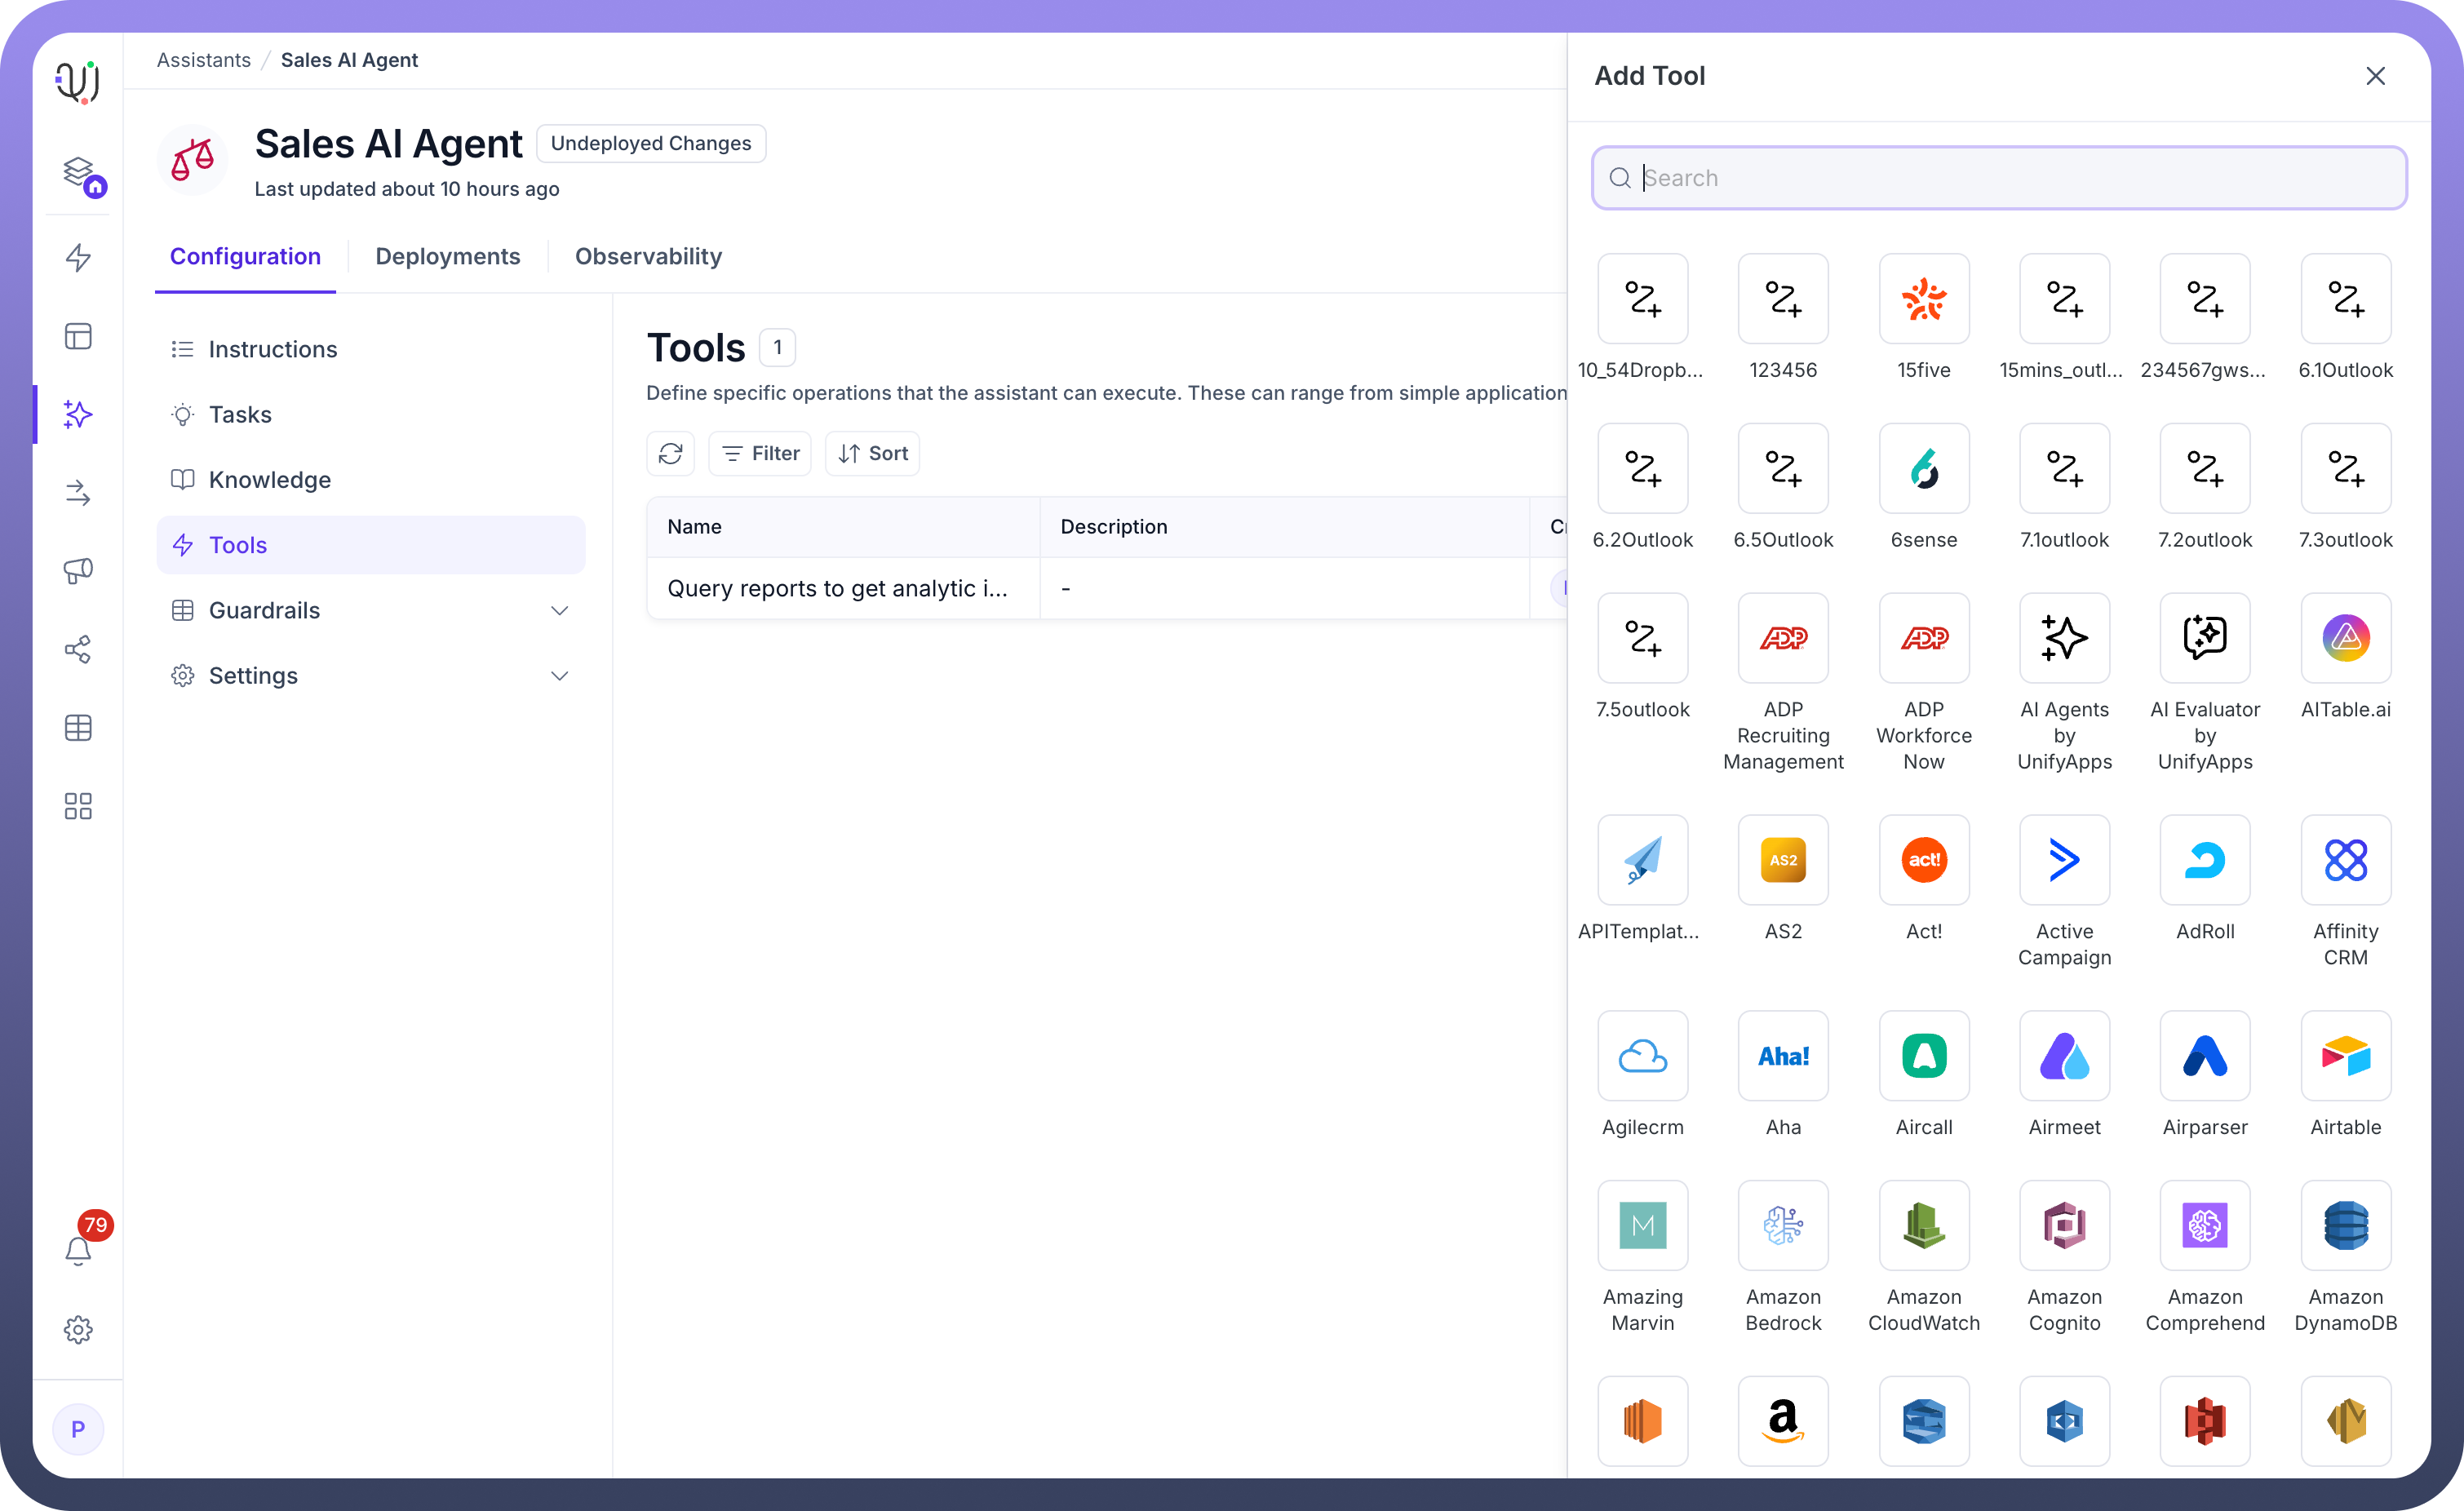Select the 15five tool icon
2464x1511 pixels.
coord(1923,299)
